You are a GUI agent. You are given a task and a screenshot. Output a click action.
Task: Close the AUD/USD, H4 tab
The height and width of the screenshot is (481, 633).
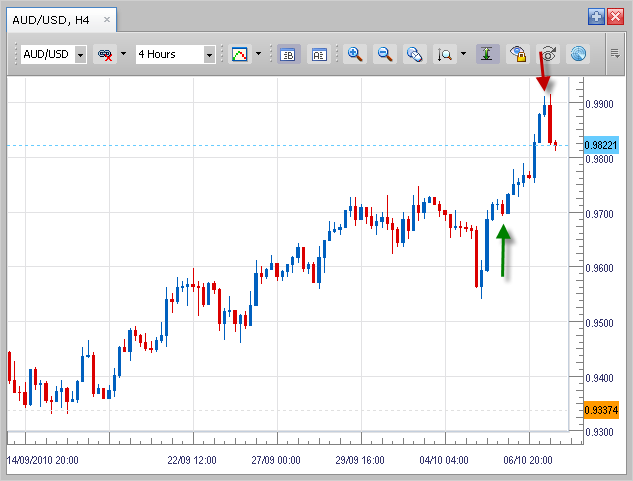(107, 19)
